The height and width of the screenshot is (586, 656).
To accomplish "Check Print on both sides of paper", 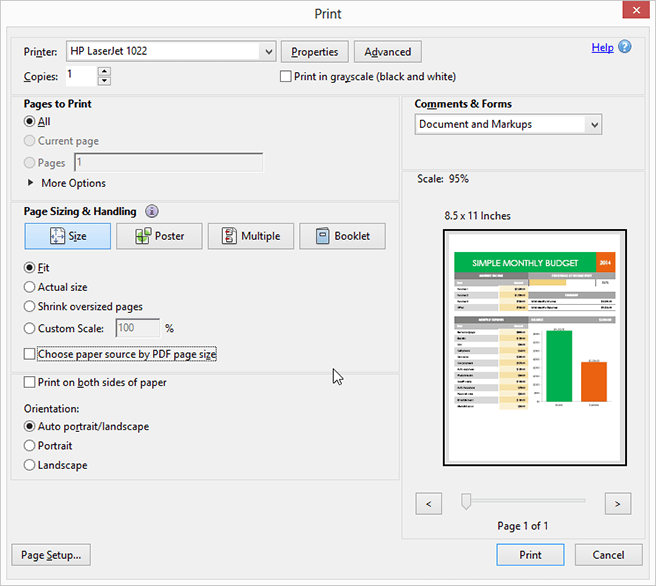I will coord(29,382).
